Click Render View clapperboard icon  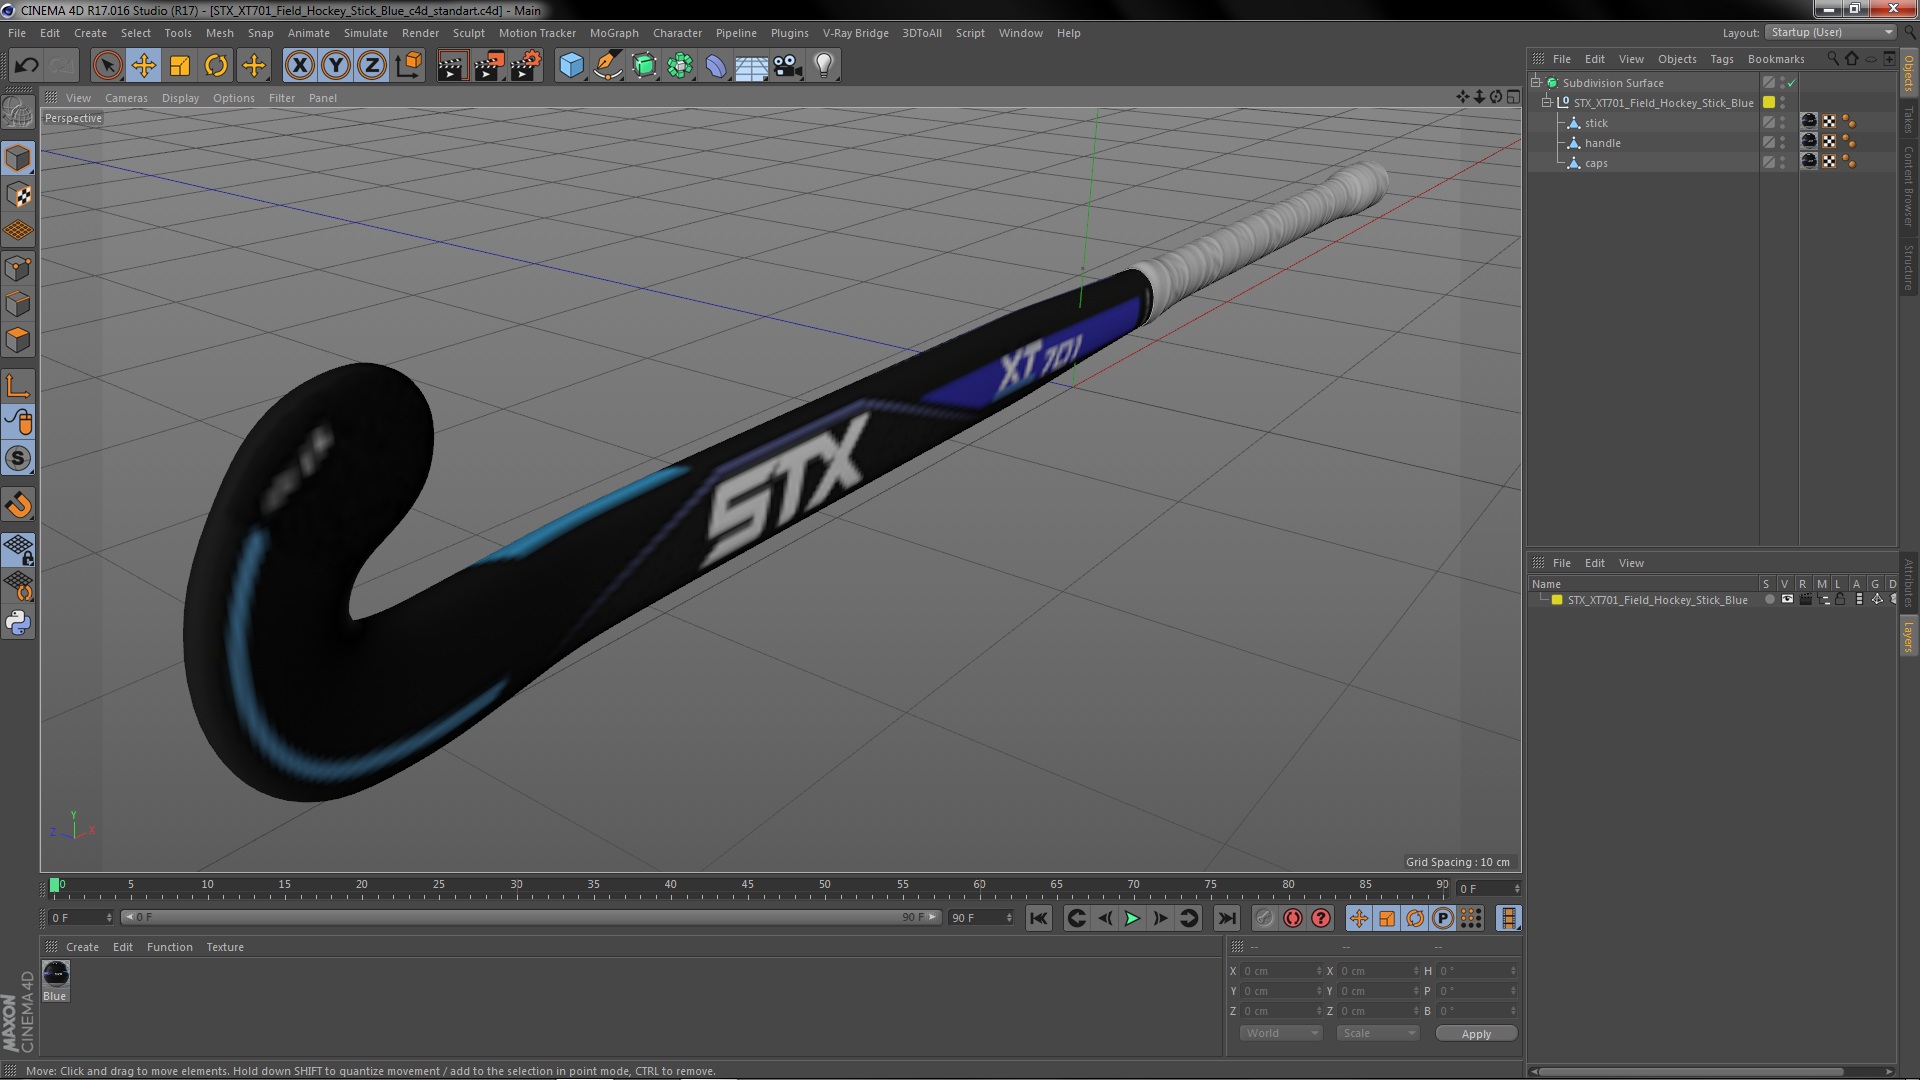click(451, 66)
